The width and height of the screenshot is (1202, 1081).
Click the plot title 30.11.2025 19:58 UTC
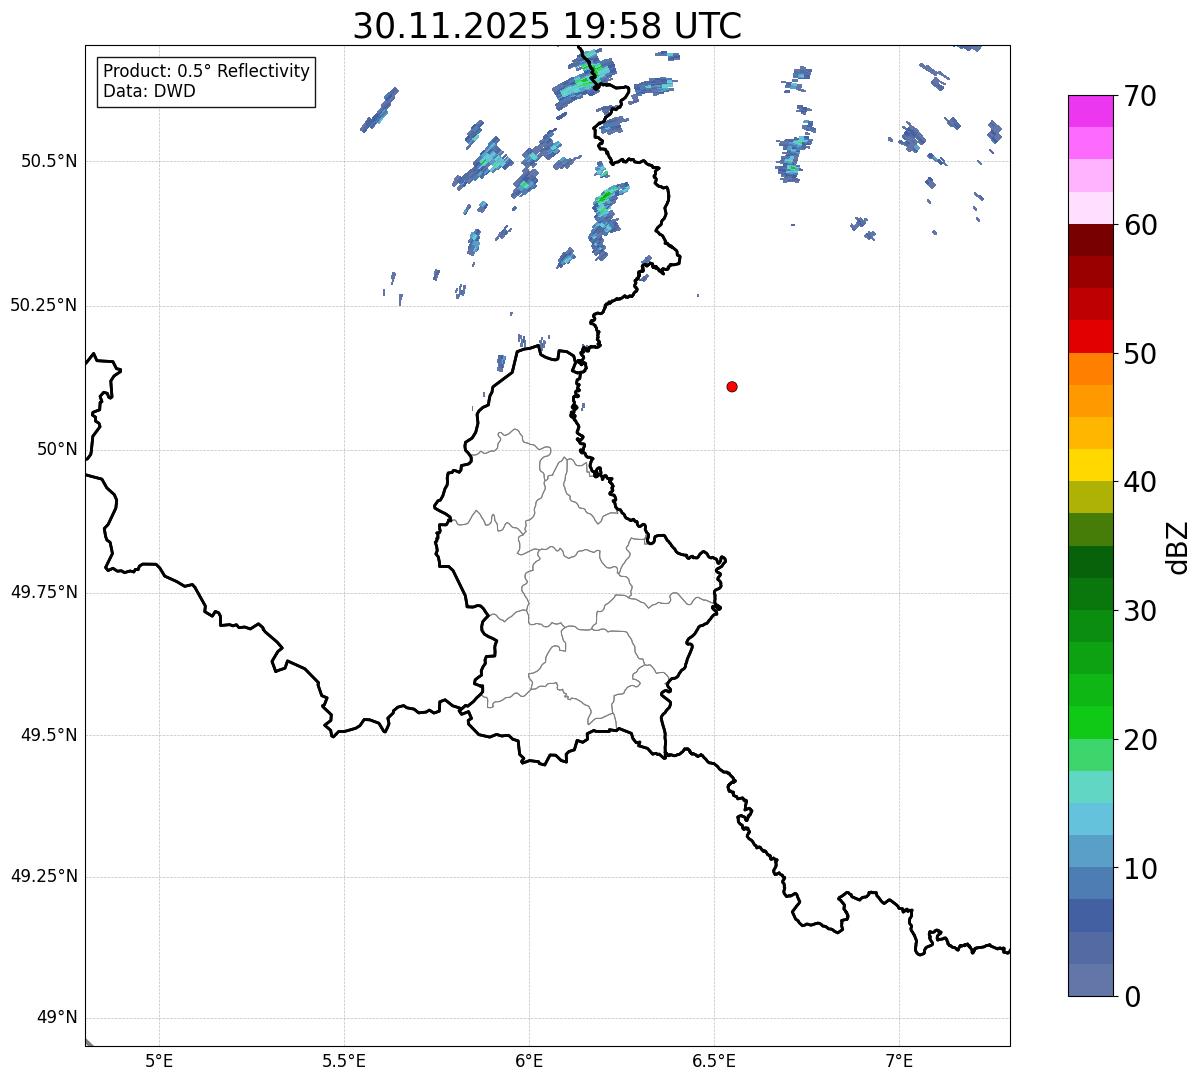pyautogui.click(x=547, y=25)
